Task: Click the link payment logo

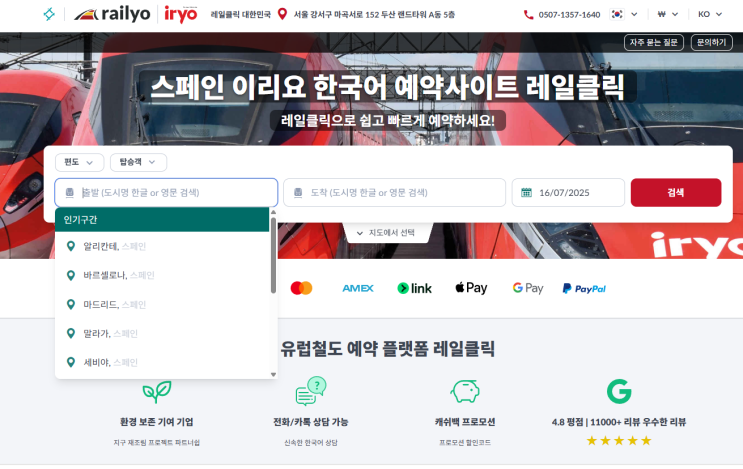Action: point(414,288)
